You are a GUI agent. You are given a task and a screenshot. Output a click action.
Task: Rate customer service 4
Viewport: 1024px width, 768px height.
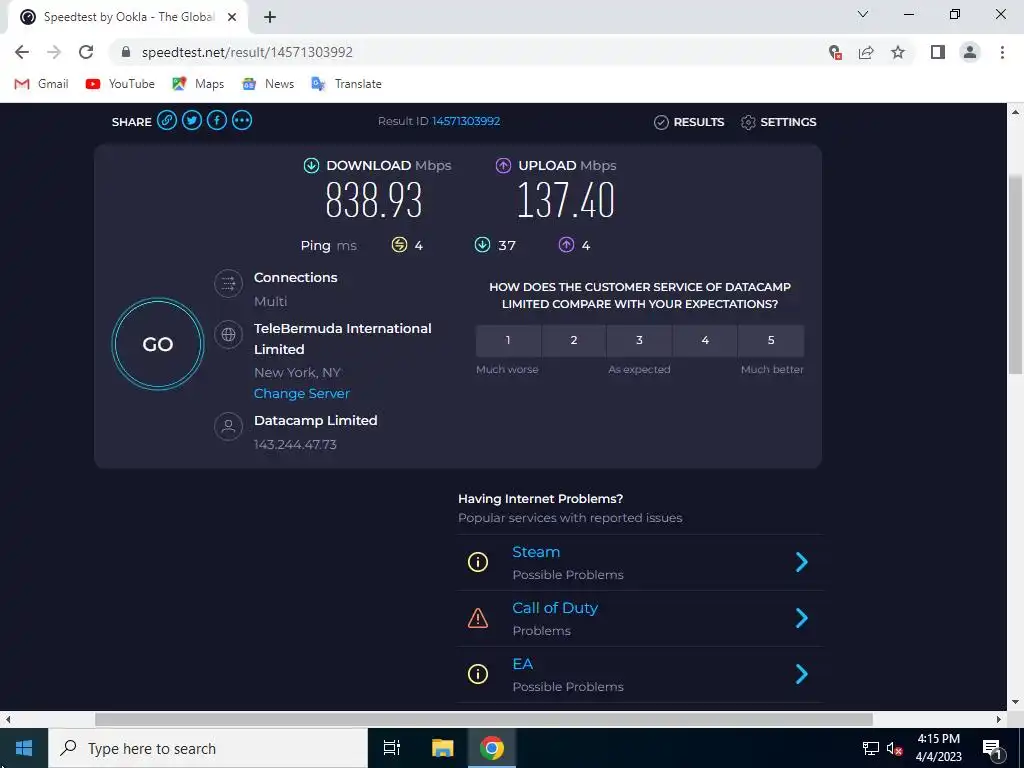705,340
